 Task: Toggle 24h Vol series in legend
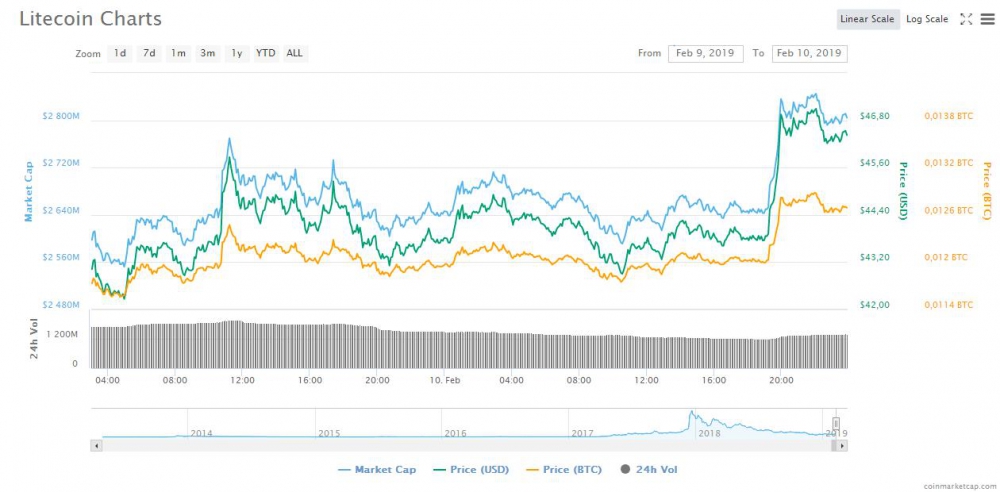click(x=648, y=470)
